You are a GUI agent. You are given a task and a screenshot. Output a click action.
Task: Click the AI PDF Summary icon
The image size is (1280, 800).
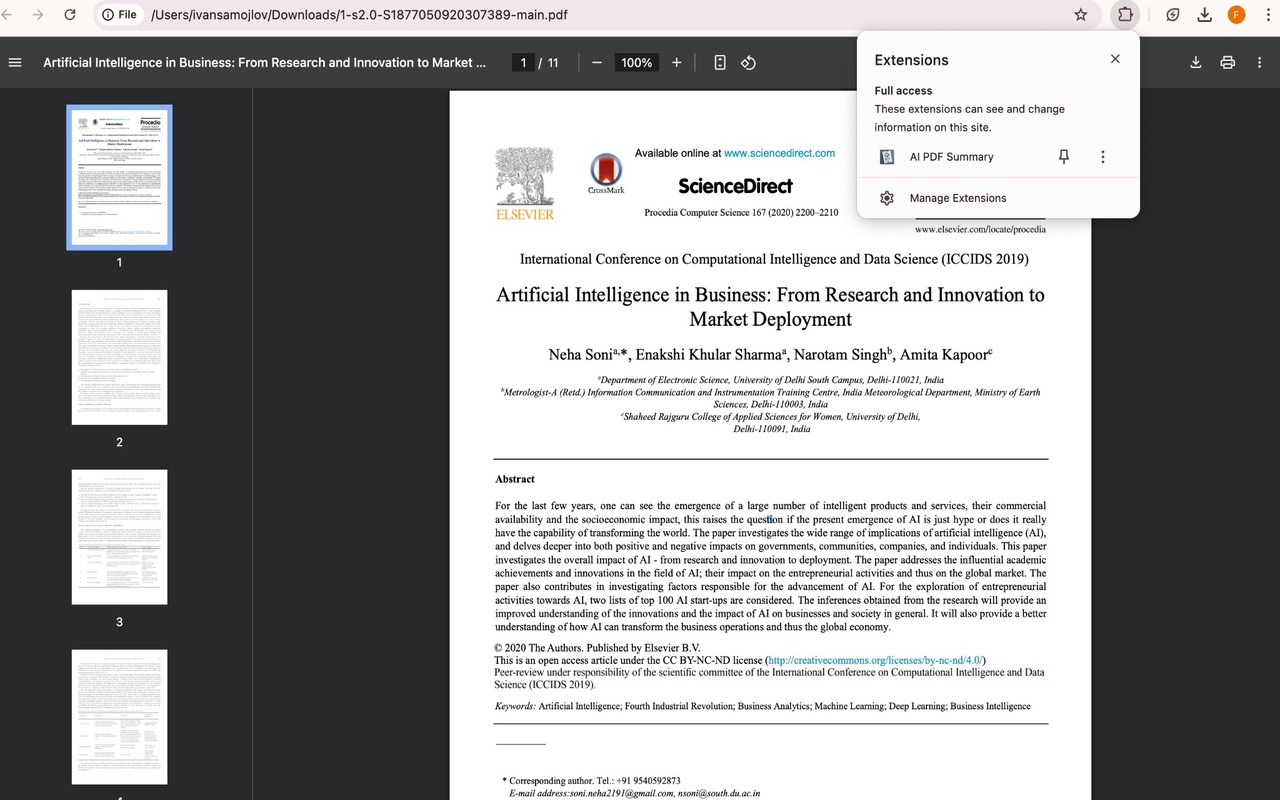pyautogui.click(x=887, y=157)
